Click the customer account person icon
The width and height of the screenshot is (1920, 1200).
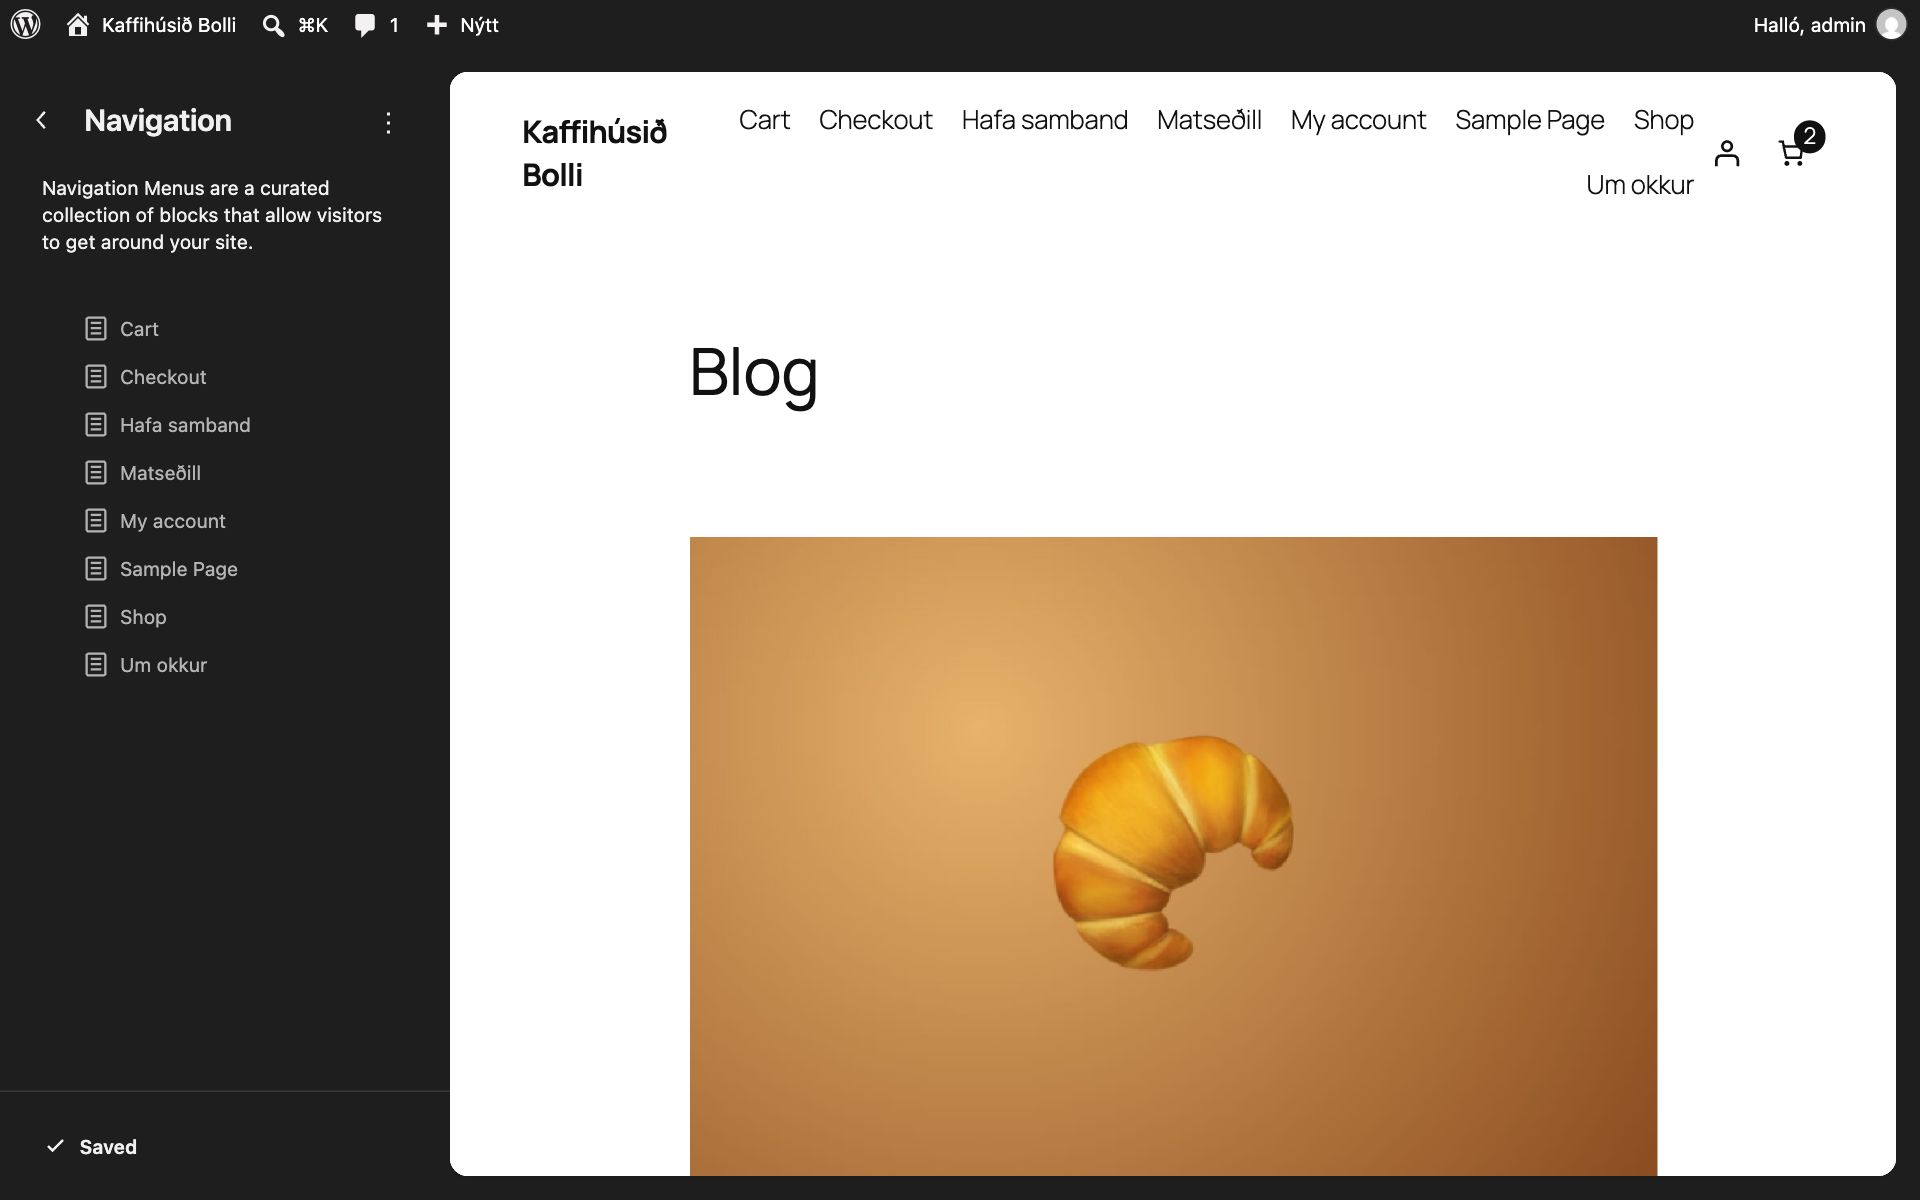pyautogui.click(x=1727, y=153)
